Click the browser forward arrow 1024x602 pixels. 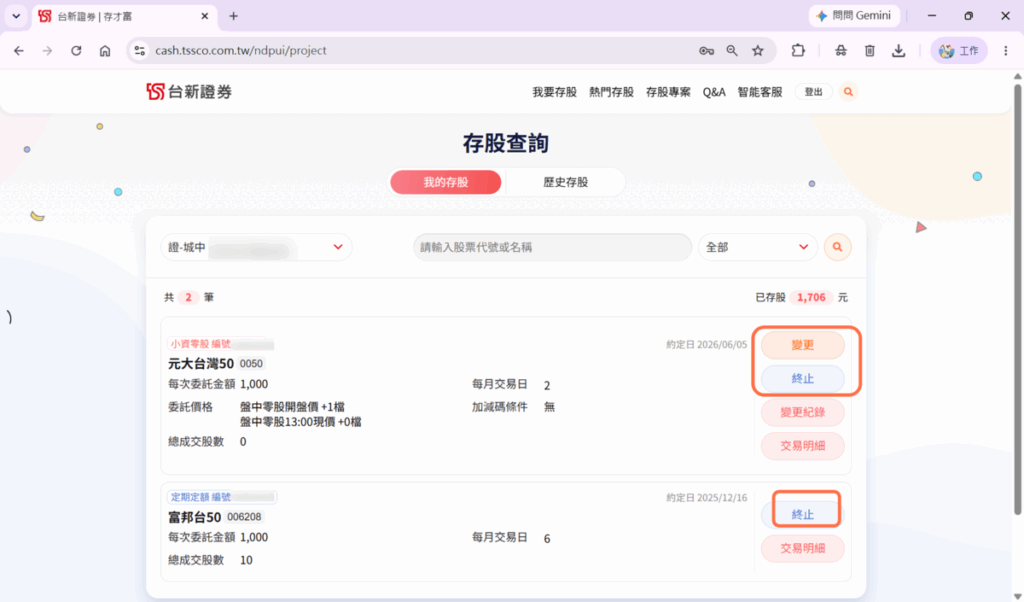coord(47,51)
